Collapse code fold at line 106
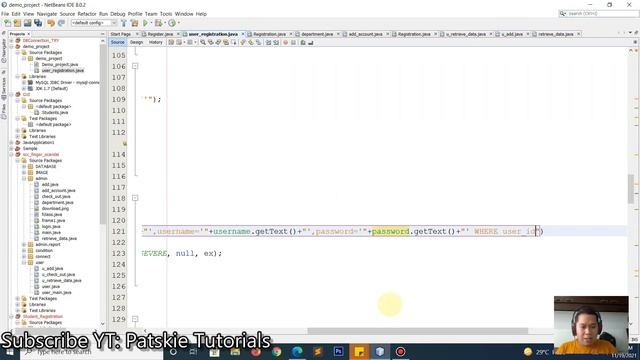 (x=135, y=66)
